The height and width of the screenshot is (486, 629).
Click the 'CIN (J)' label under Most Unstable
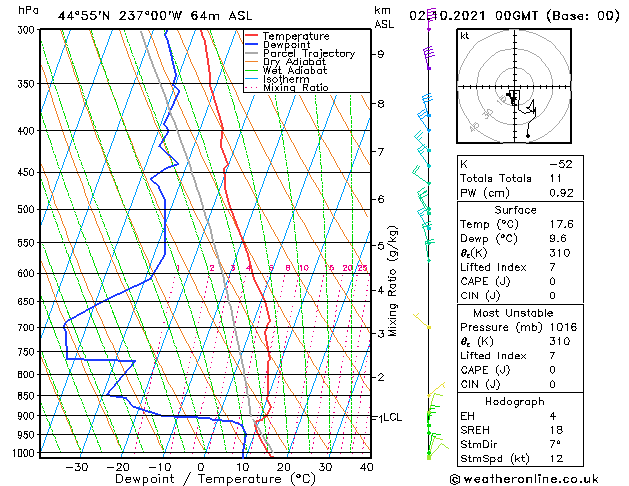point(480,385)
